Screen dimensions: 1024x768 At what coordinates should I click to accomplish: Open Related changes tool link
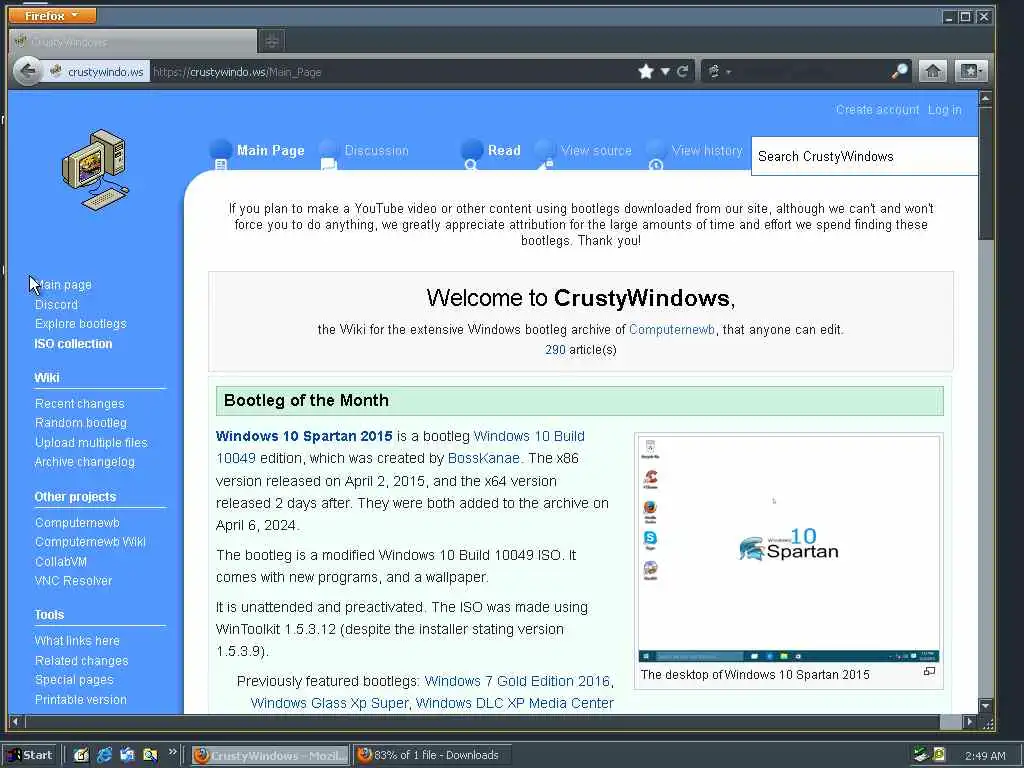pyautogui.click(x=82, y=660)
